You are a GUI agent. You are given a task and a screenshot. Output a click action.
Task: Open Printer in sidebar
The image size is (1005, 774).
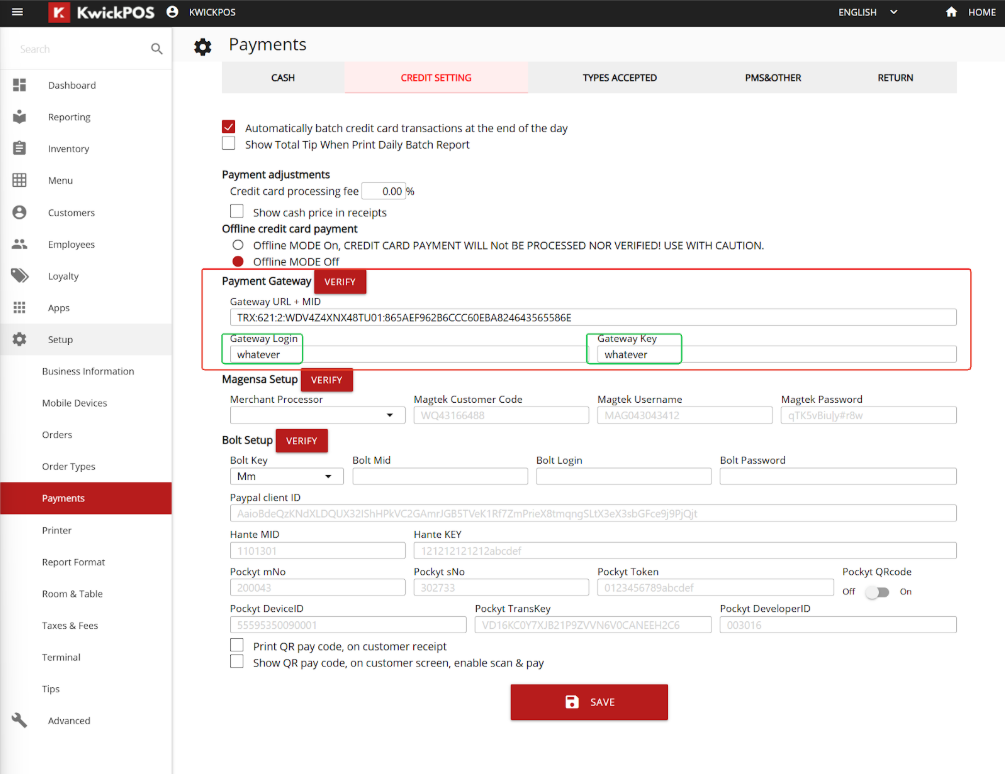coord(56,531)
